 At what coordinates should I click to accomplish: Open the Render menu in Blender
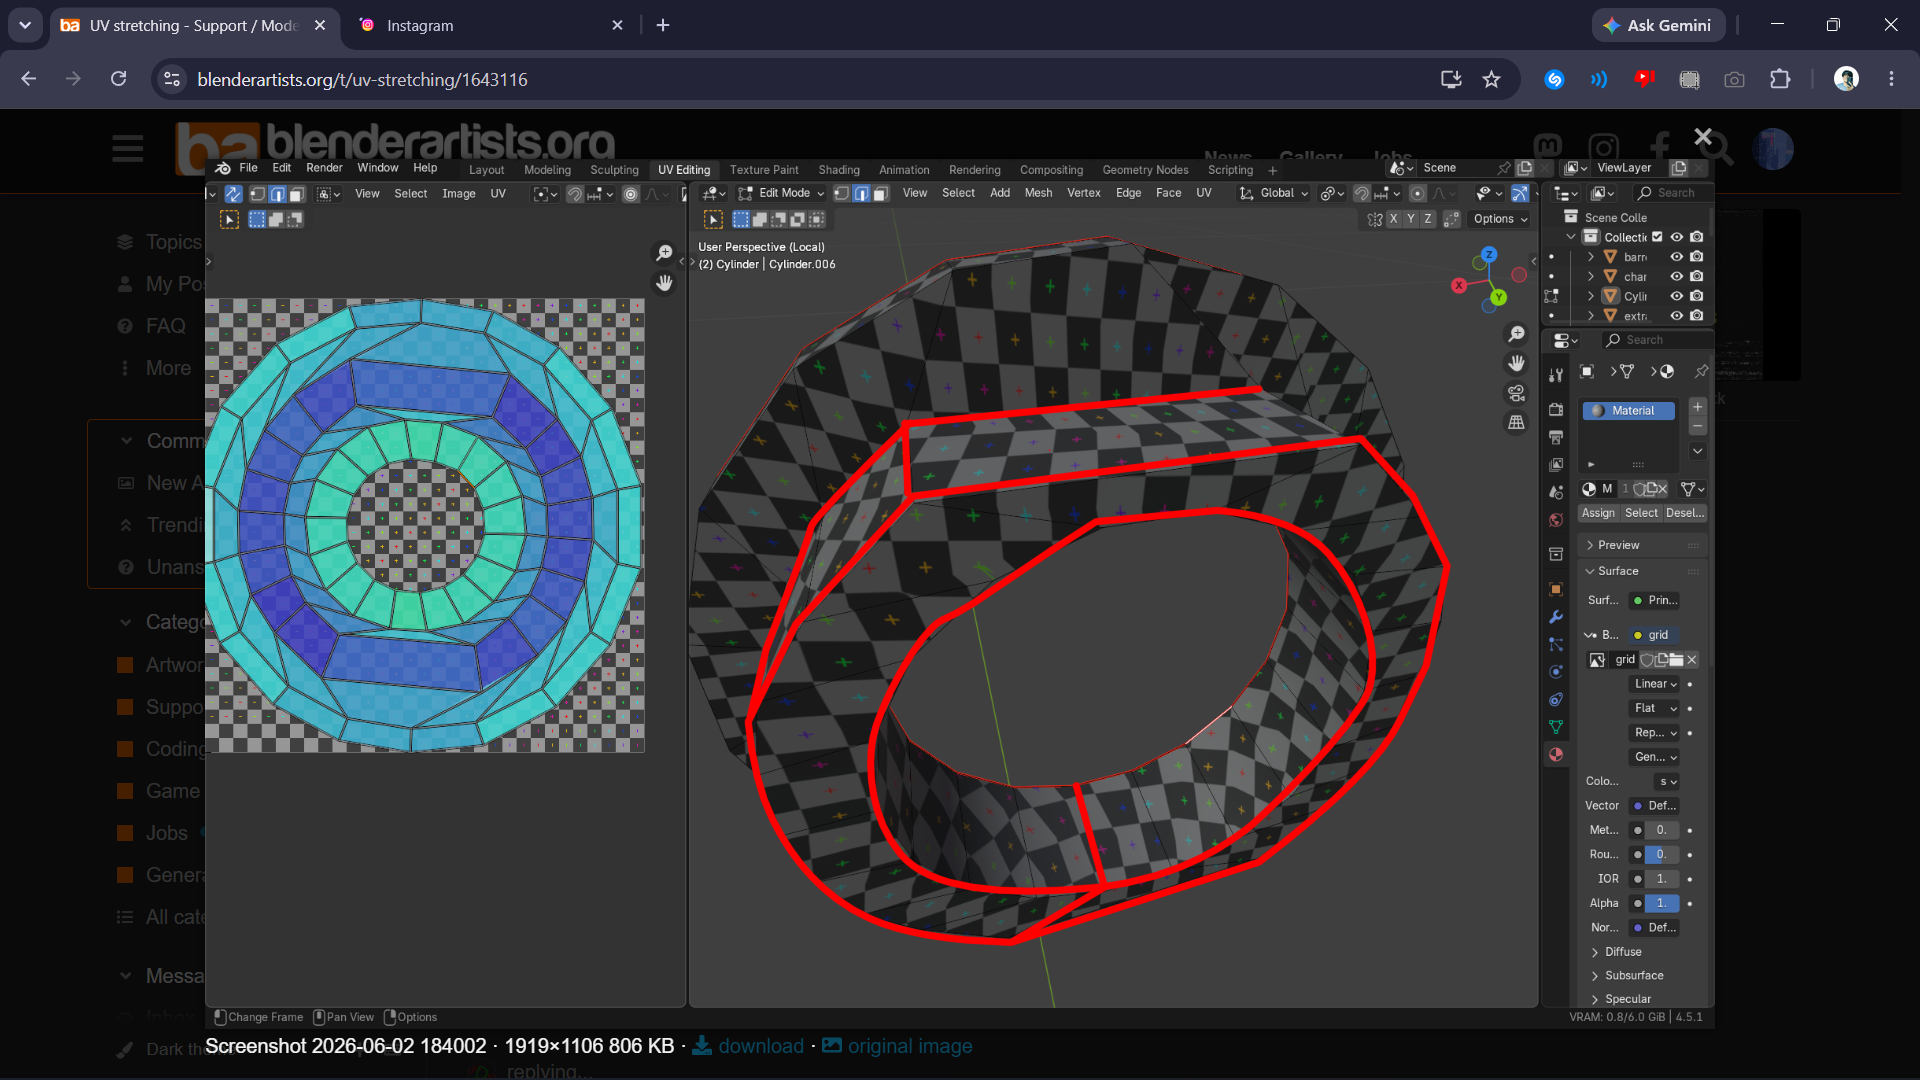(x=324, y=168)
